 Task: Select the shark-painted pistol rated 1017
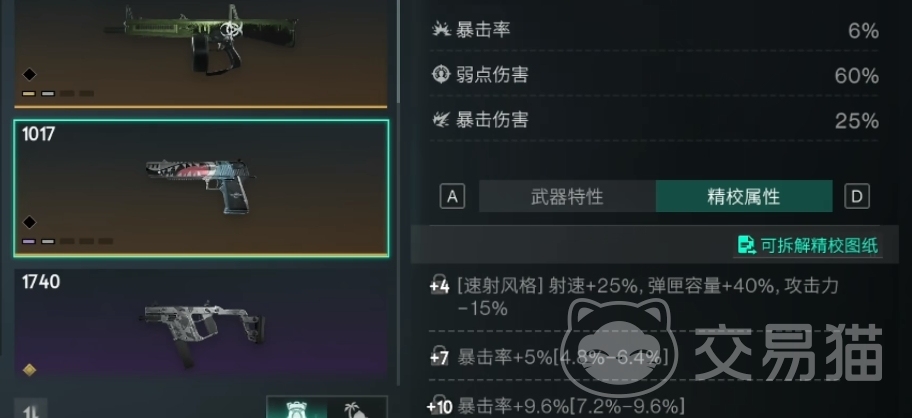(x=201, y=188)
